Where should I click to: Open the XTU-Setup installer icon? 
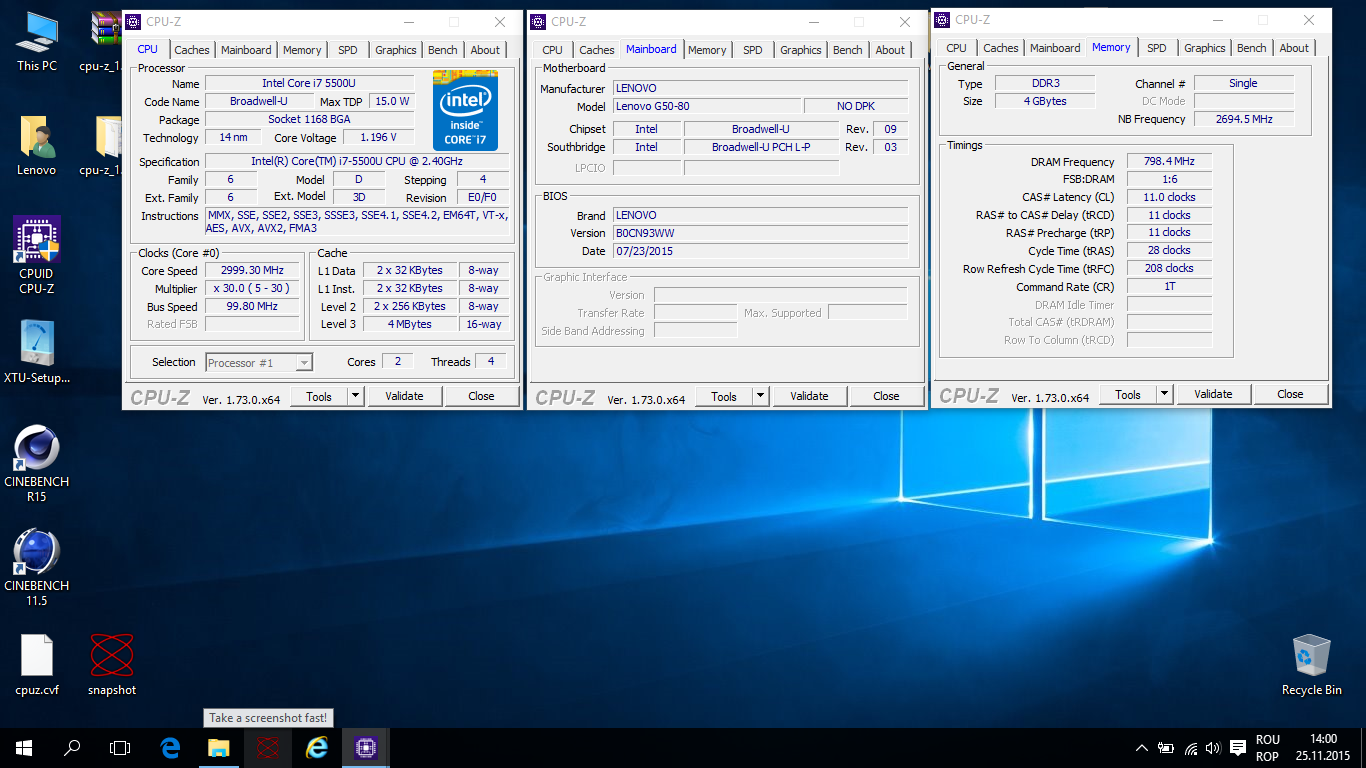[37, 353]
